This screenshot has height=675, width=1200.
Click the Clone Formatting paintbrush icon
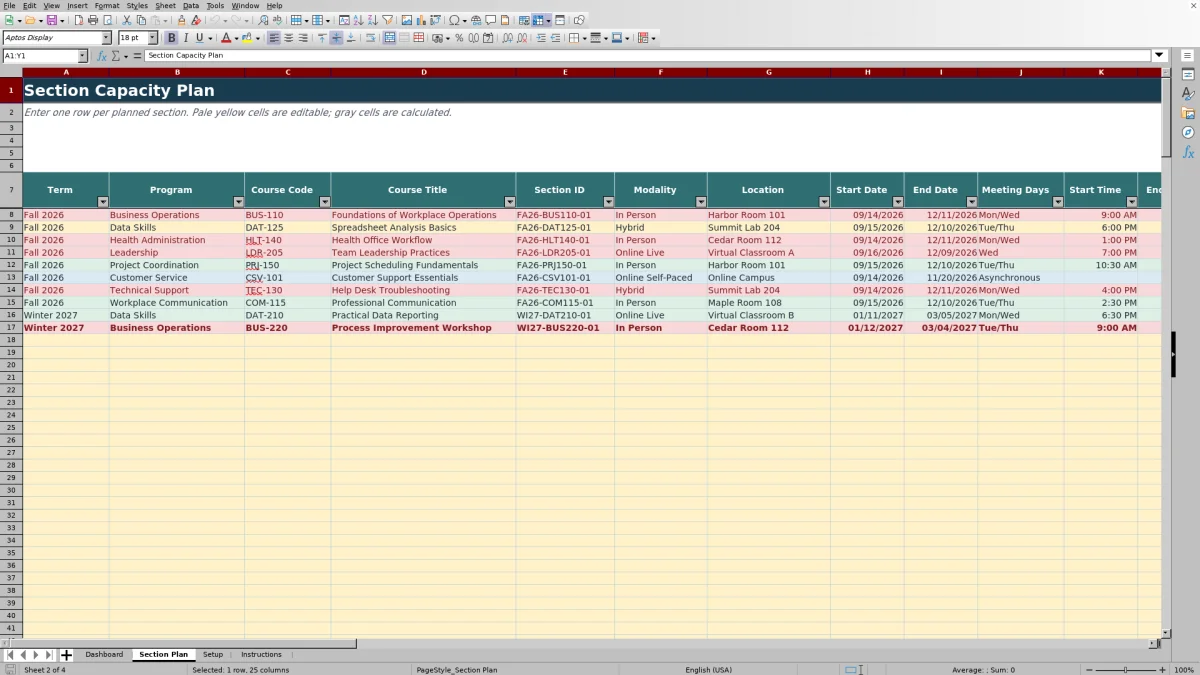(x=181, y=20)
